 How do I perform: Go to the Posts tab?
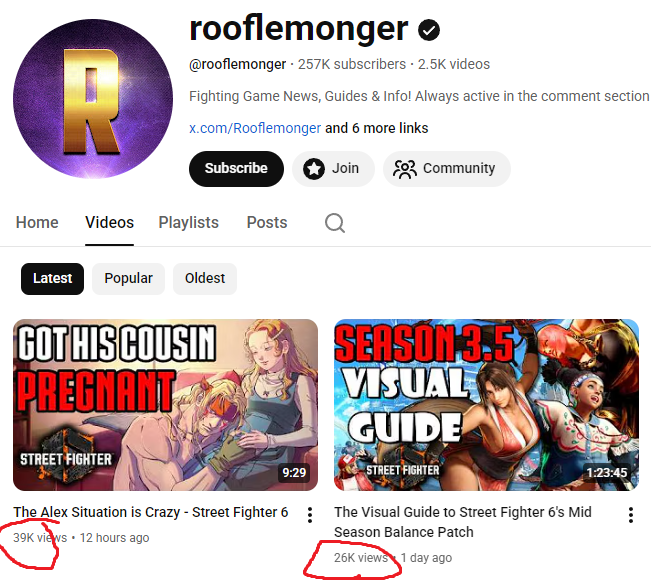[267, 223]
